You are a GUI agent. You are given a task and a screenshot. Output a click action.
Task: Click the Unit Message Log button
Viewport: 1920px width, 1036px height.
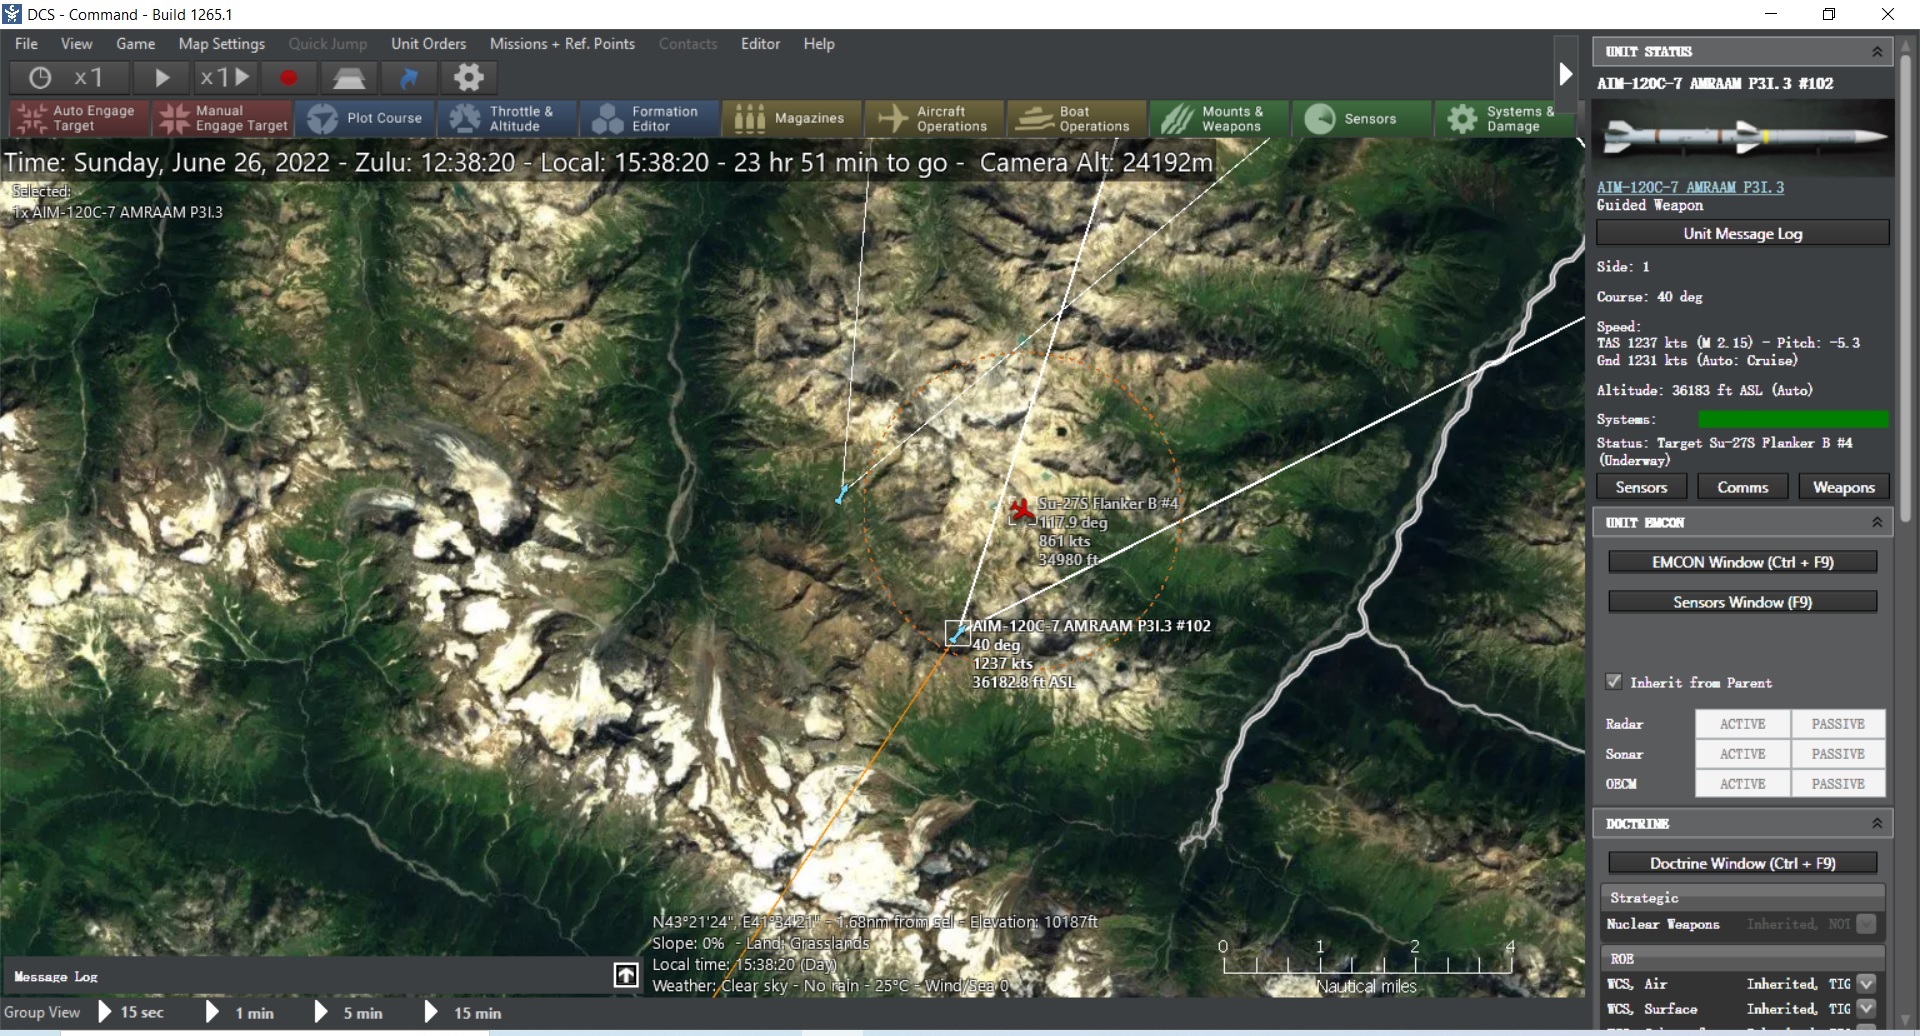(1743, 233)
